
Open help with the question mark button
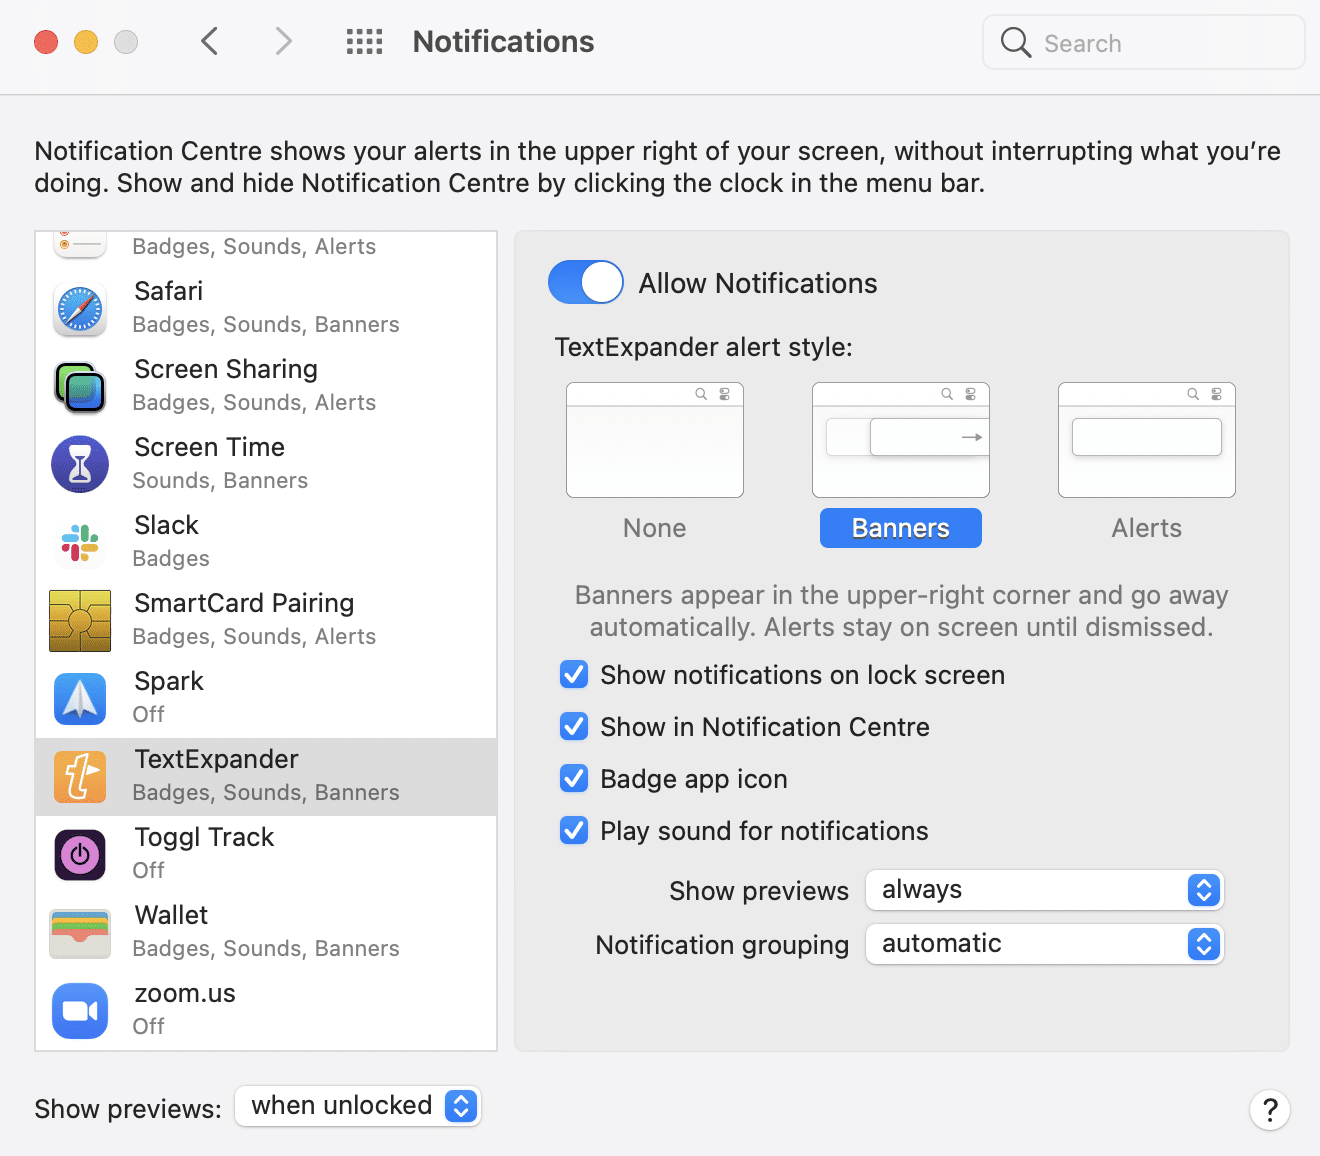coord(1270,1110)
